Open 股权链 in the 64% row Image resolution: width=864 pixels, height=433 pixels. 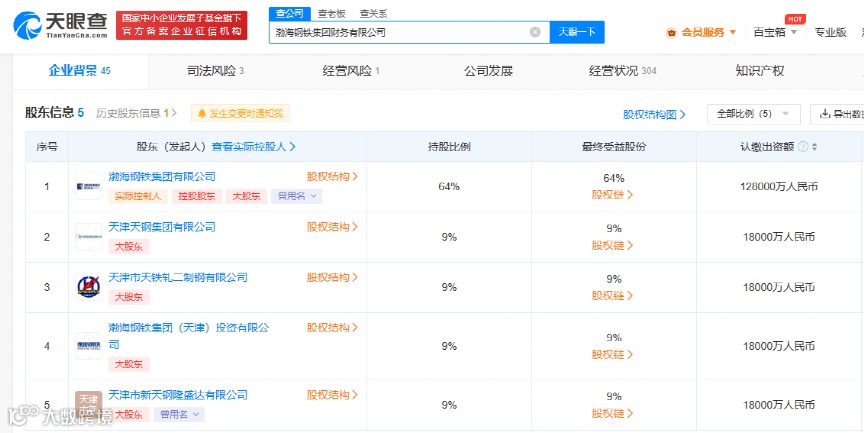(613, 195)
